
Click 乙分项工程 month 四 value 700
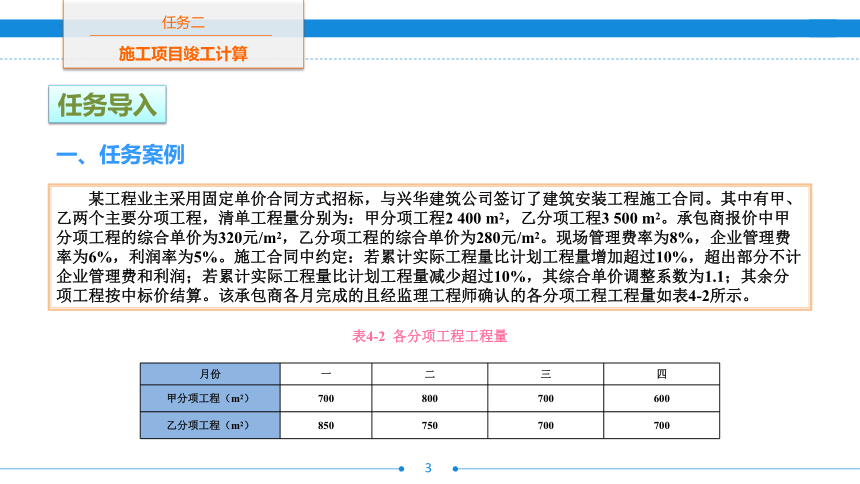click(x=661, y=425)
